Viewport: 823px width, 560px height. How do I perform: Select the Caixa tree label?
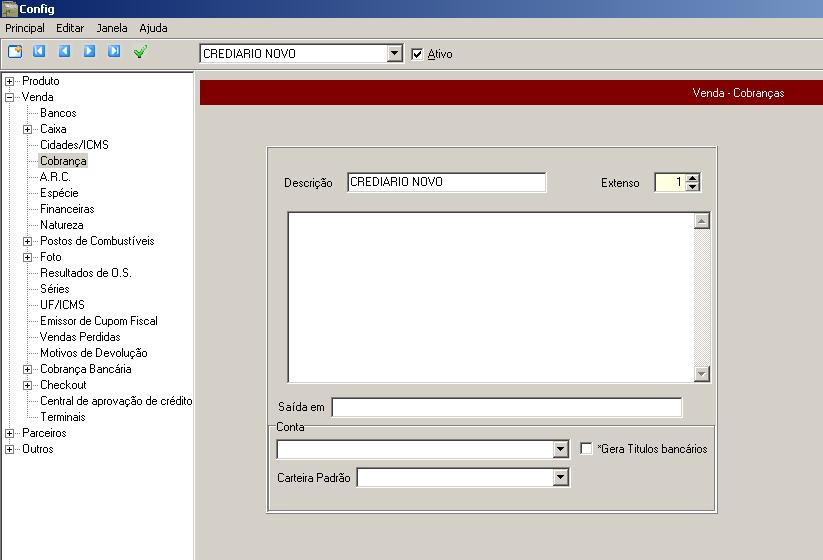[x=53, y=129]
